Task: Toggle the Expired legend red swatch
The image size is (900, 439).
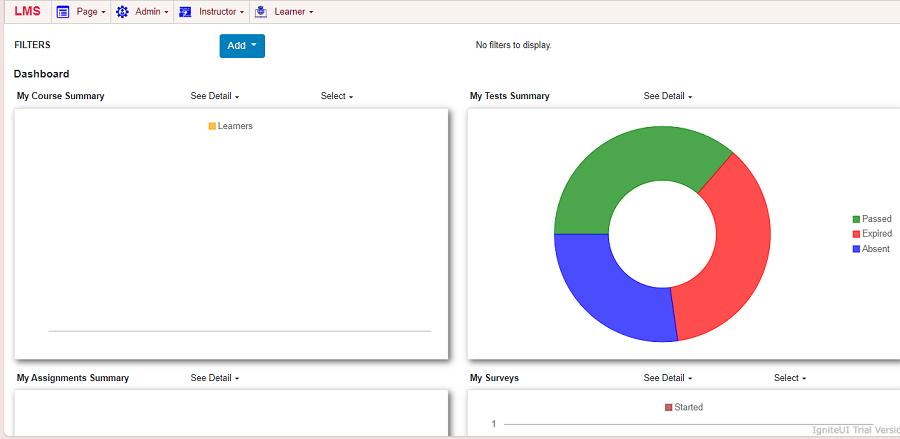Action: 856,234
